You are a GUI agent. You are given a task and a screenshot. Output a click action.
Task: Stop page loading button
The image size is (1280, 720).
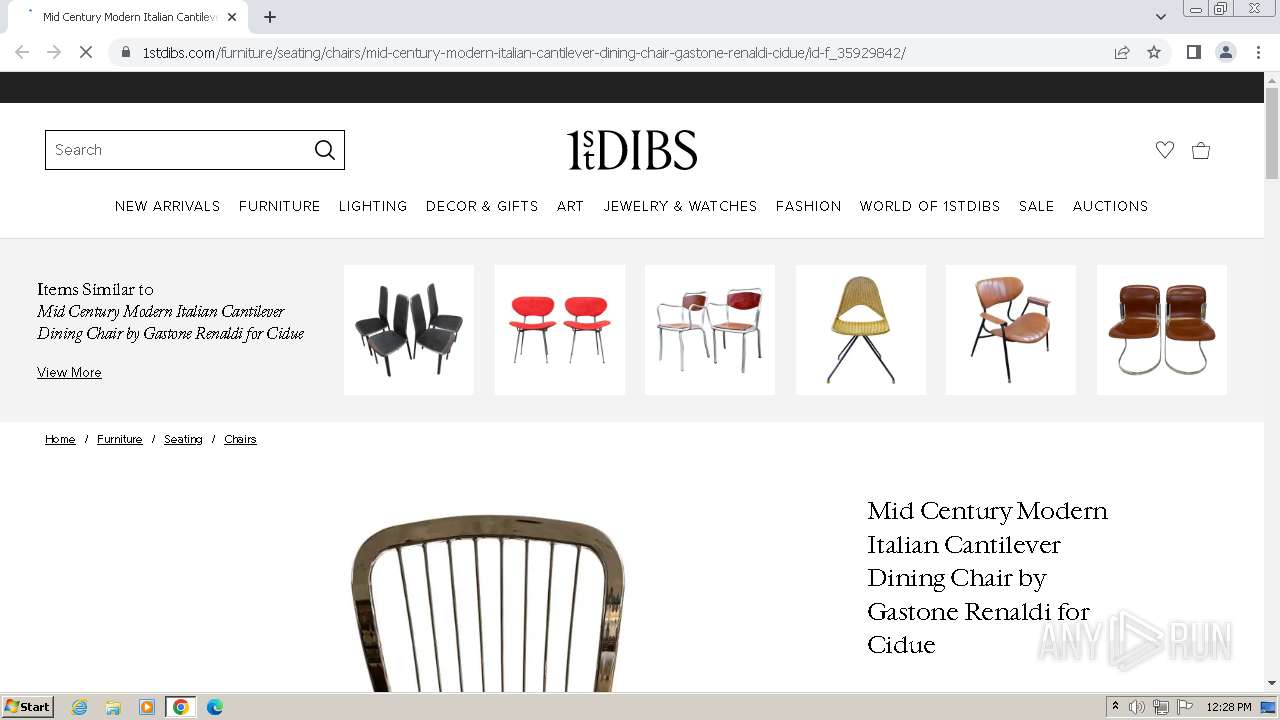click(86, 52)
